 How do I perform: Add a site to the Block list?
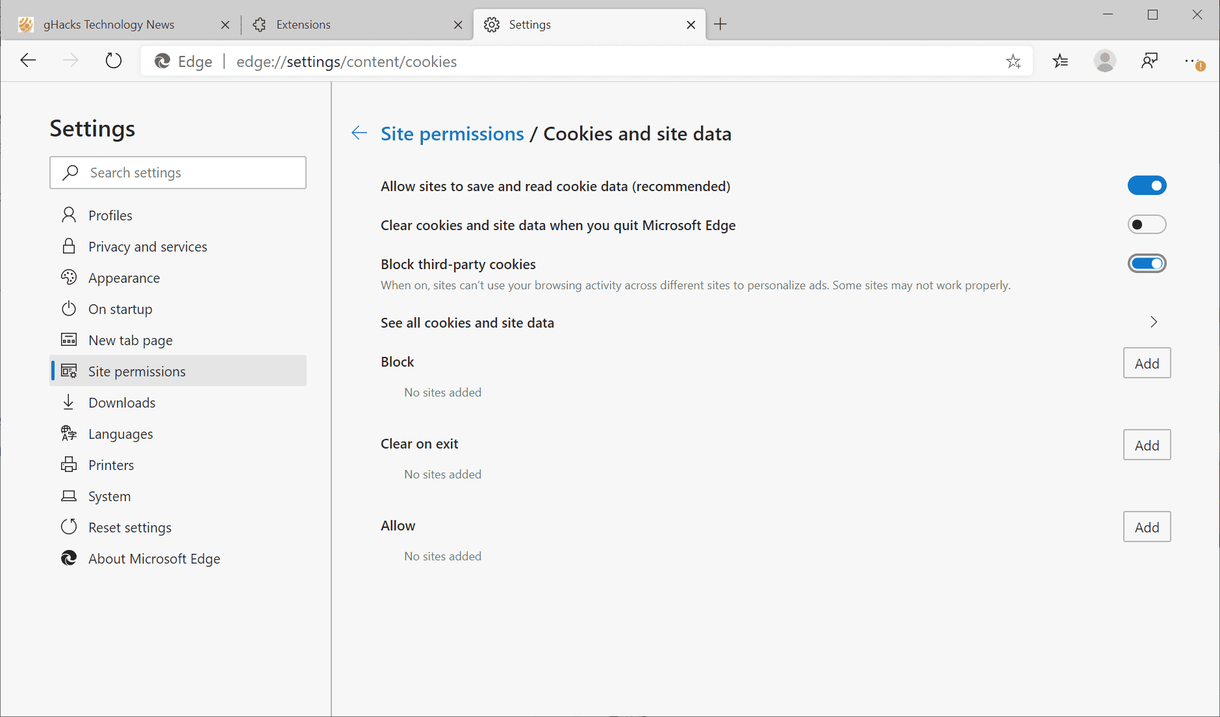click(x=1147, y=363)
